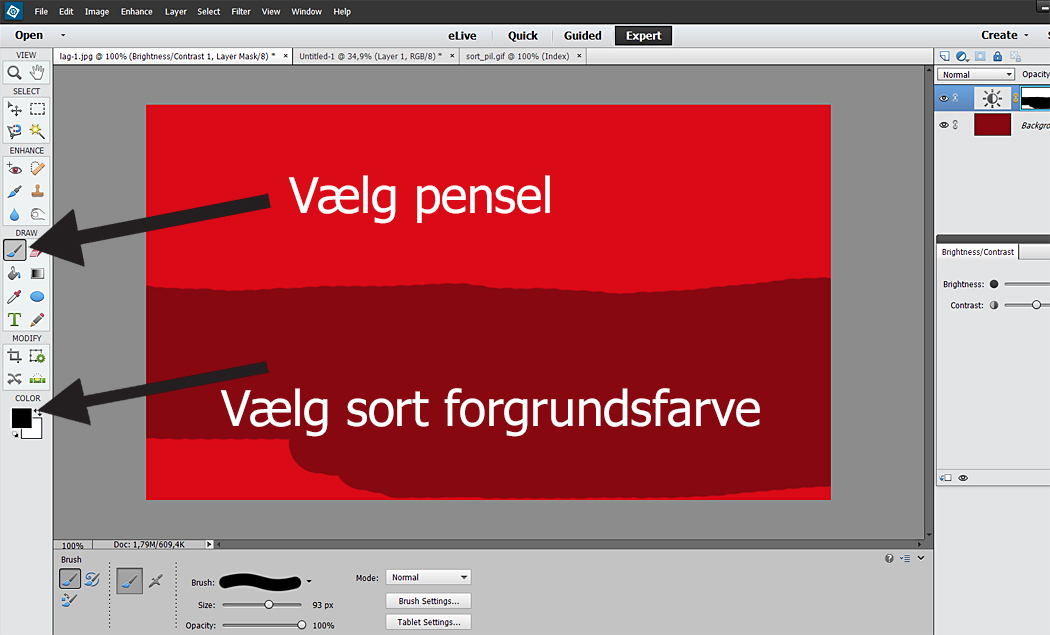1050x635 pixels.
Task: Select the Zoom magnifier tool
Action: (15, 72)
